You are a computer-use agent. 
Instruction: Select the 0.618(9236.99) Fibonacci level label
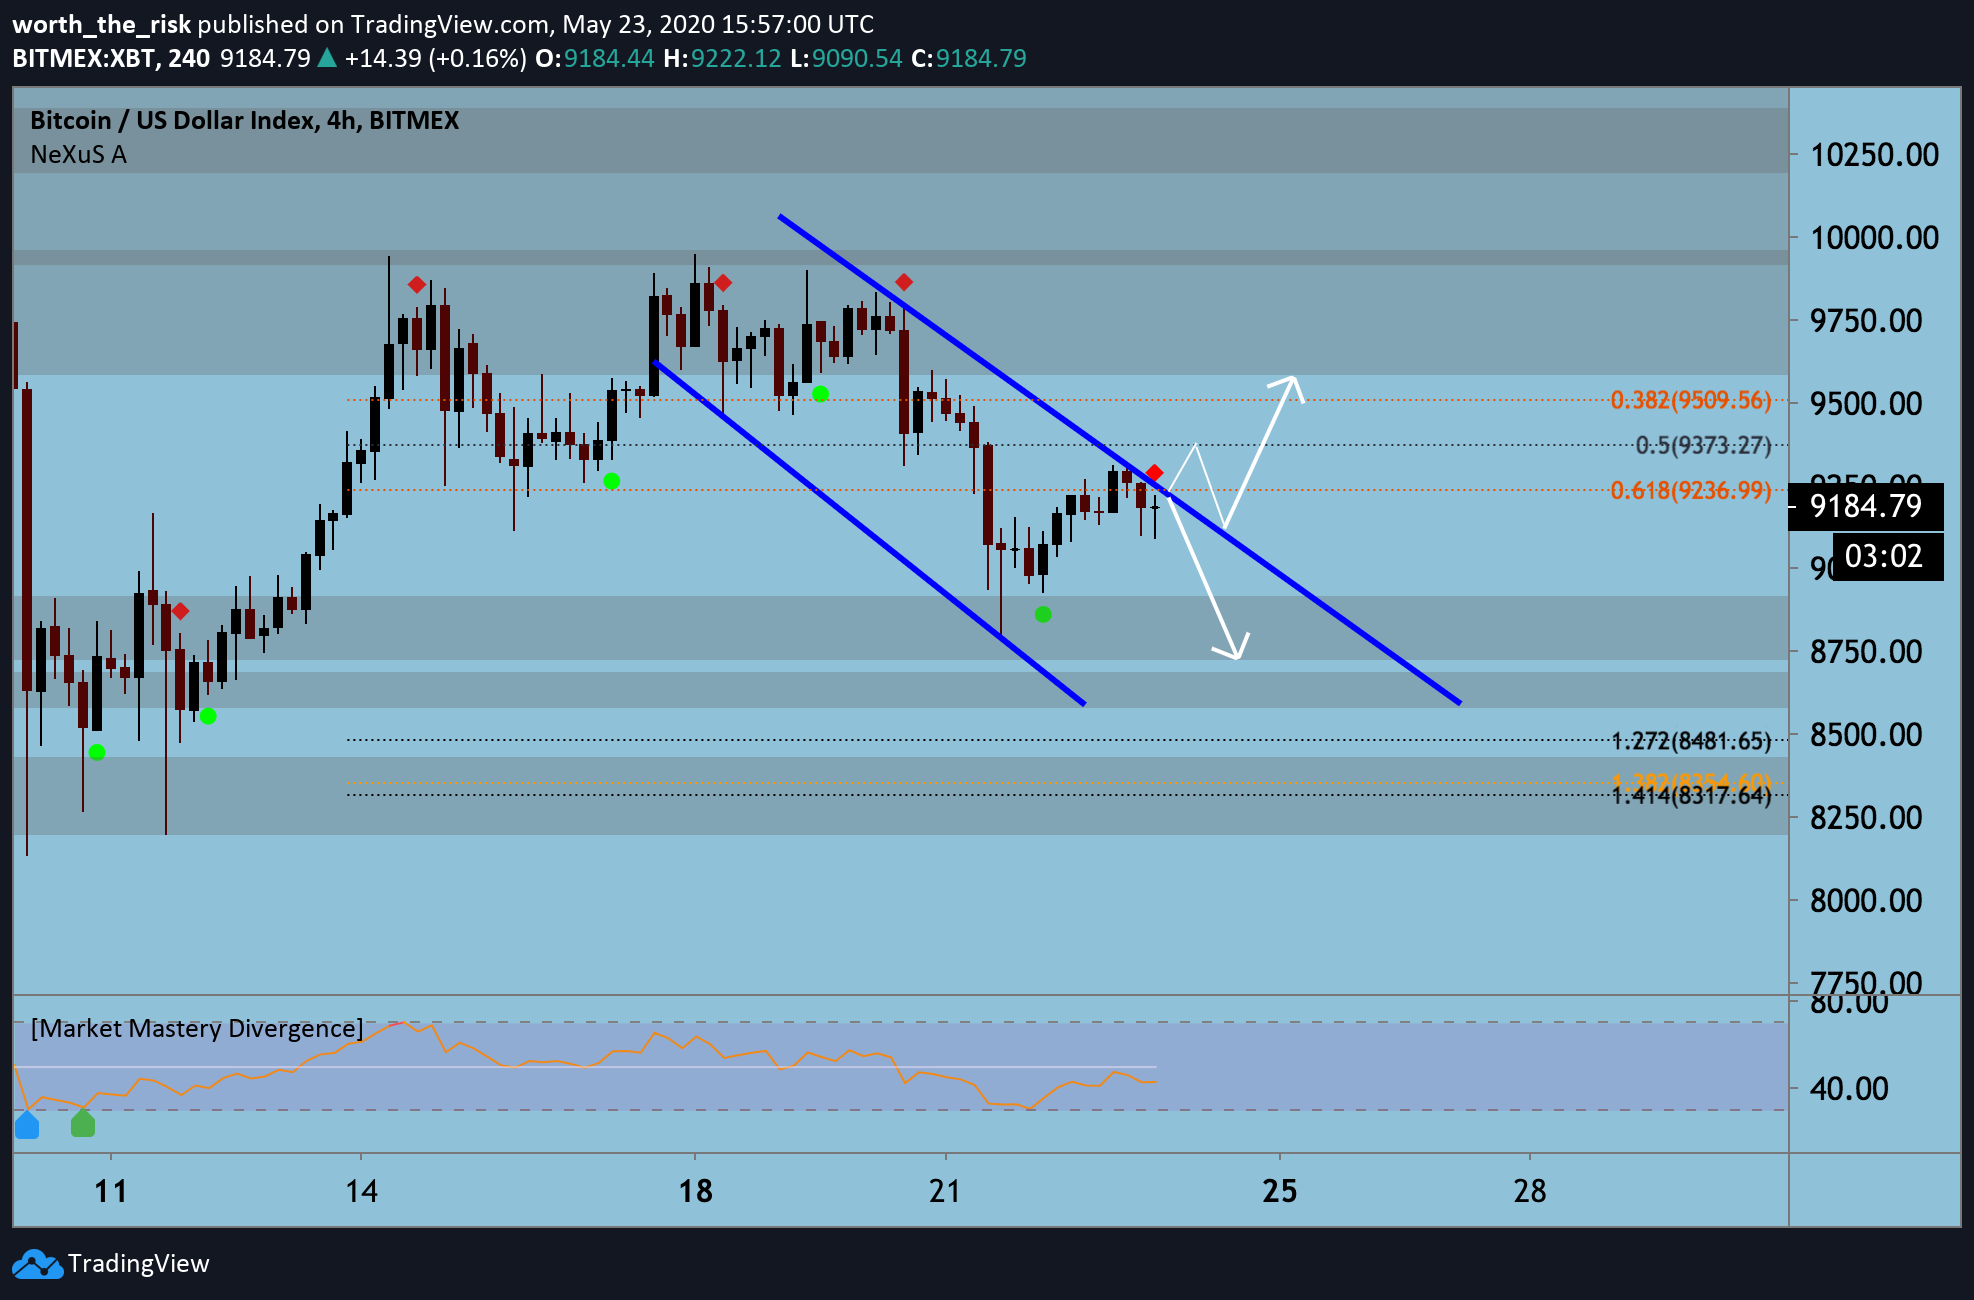(1690, 490)
